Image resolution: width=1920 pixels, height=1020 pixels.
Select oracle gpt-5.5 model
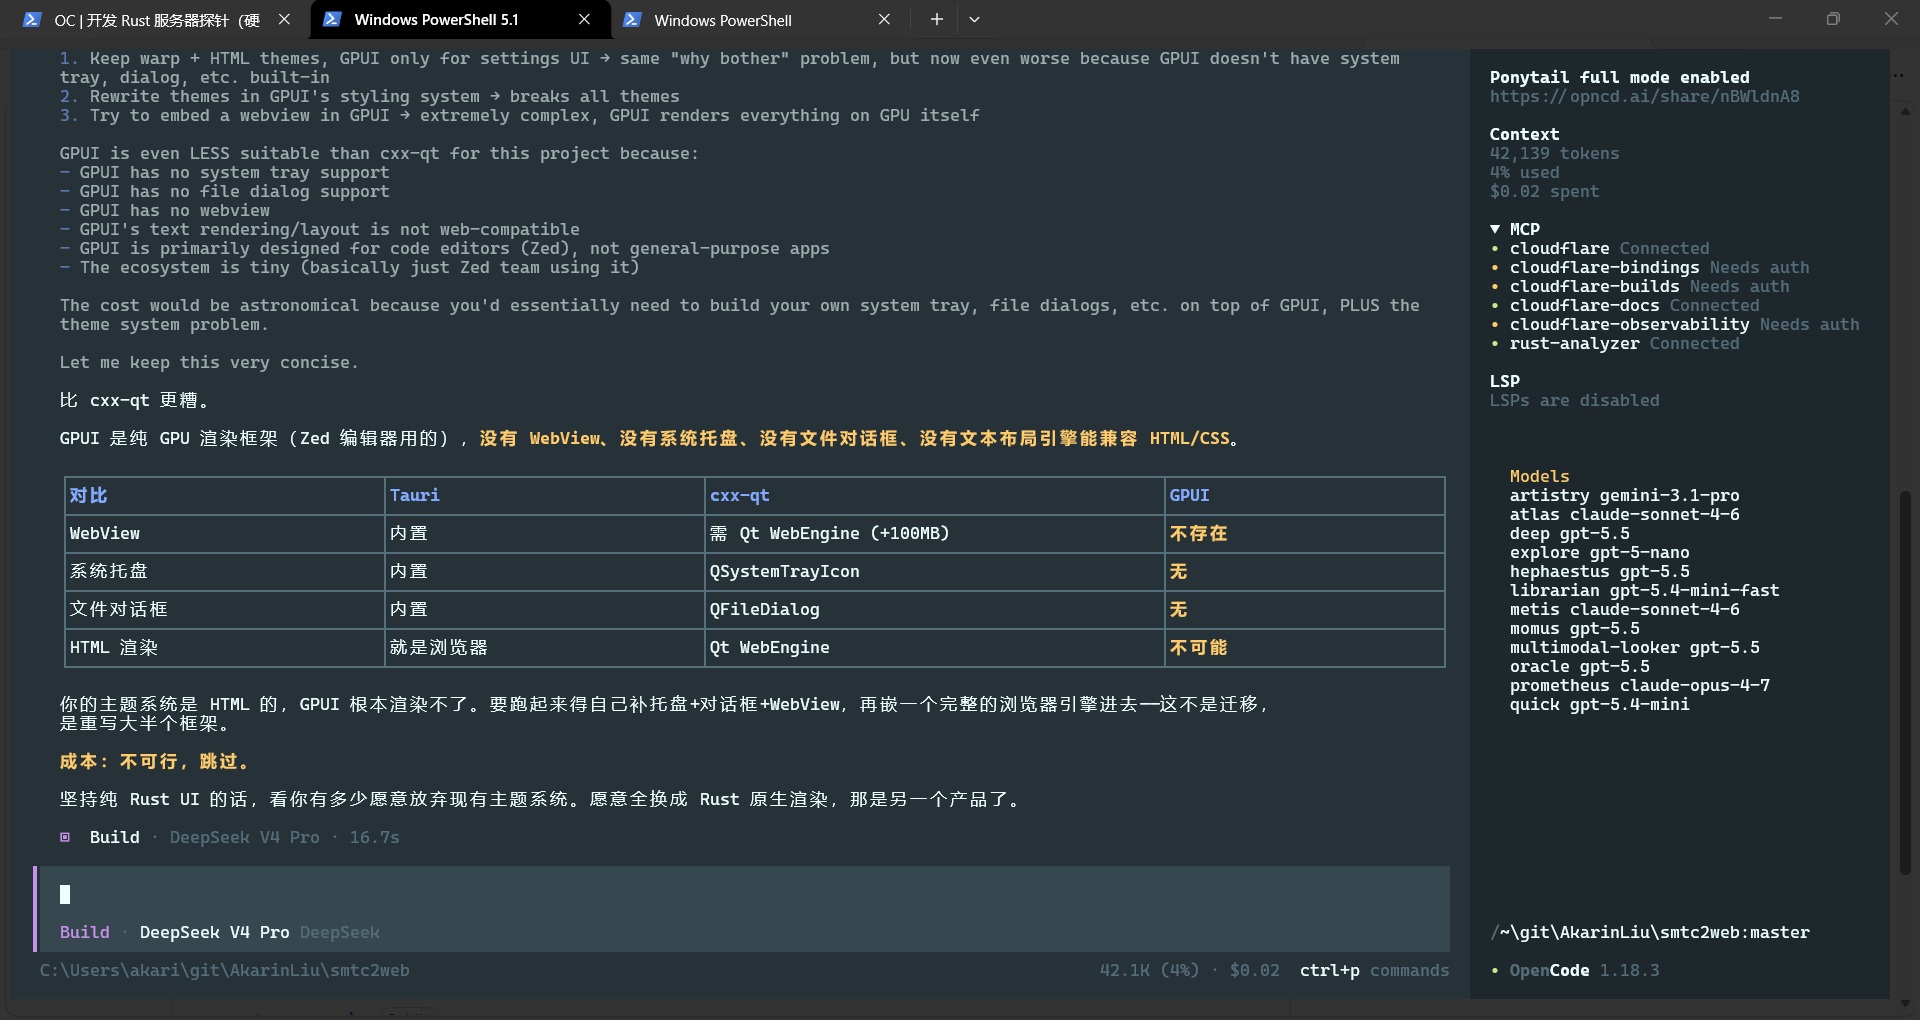(x=1579, y=667)
